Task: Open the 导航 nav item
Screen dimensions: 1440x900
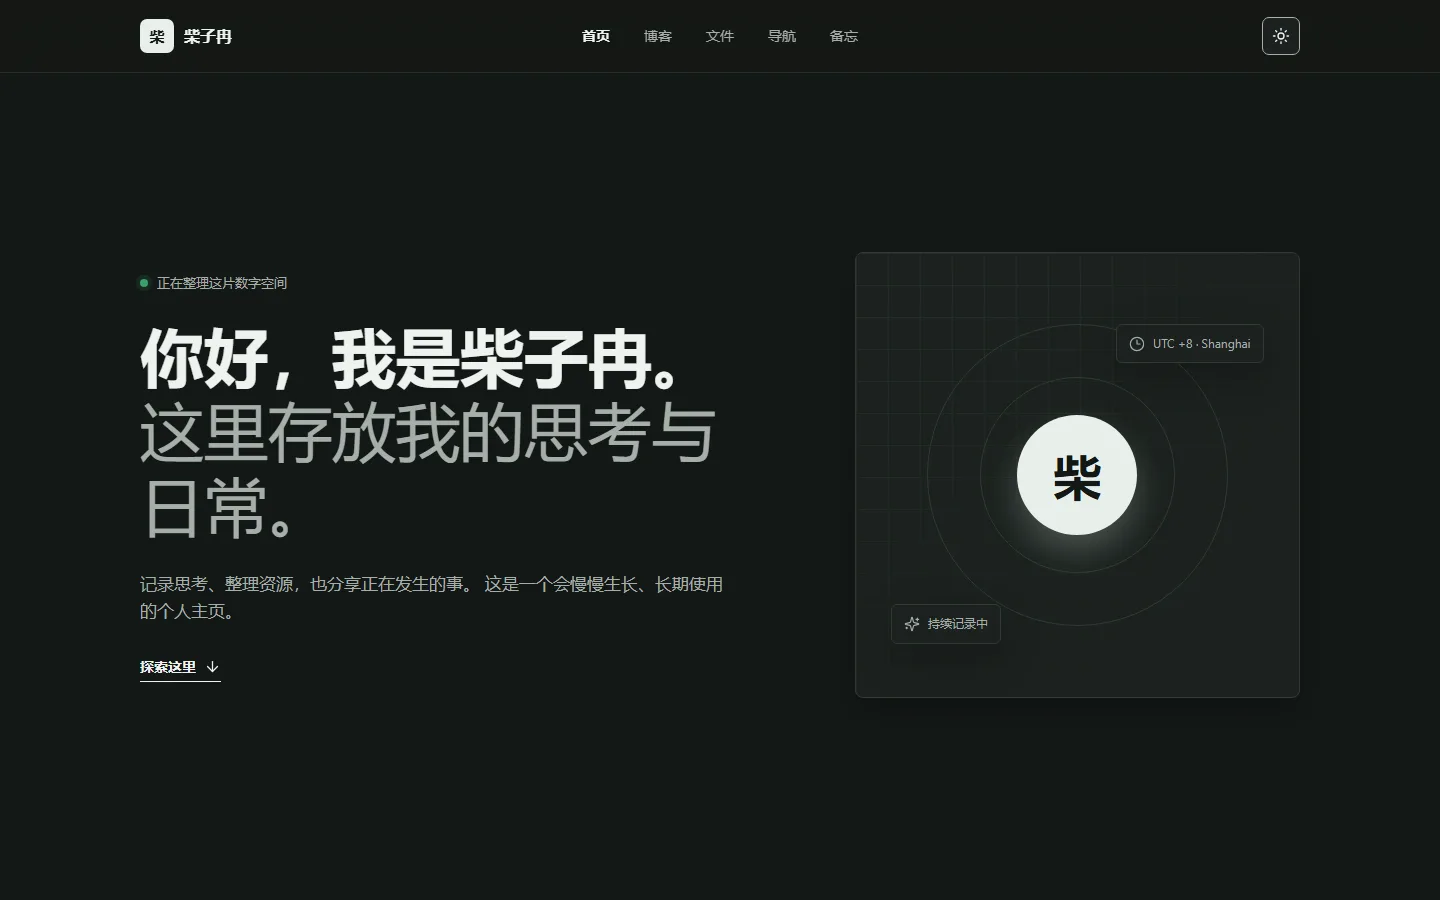Action: [782, 36]
